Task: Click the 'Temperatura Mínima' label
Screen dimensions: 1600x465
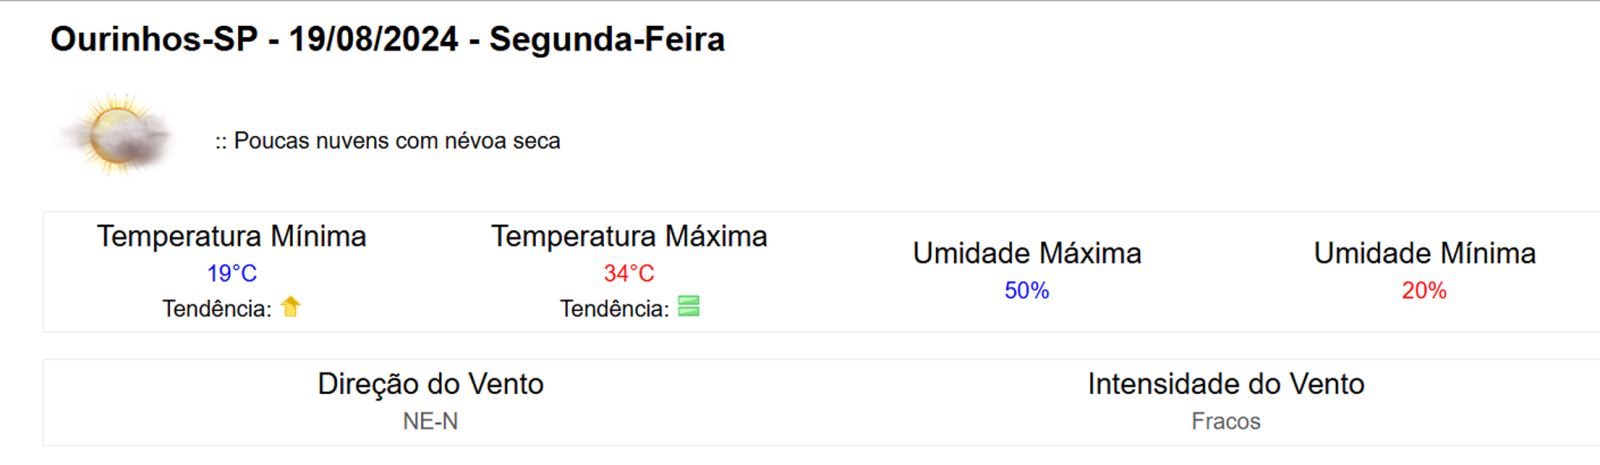Action: [232, 237]
